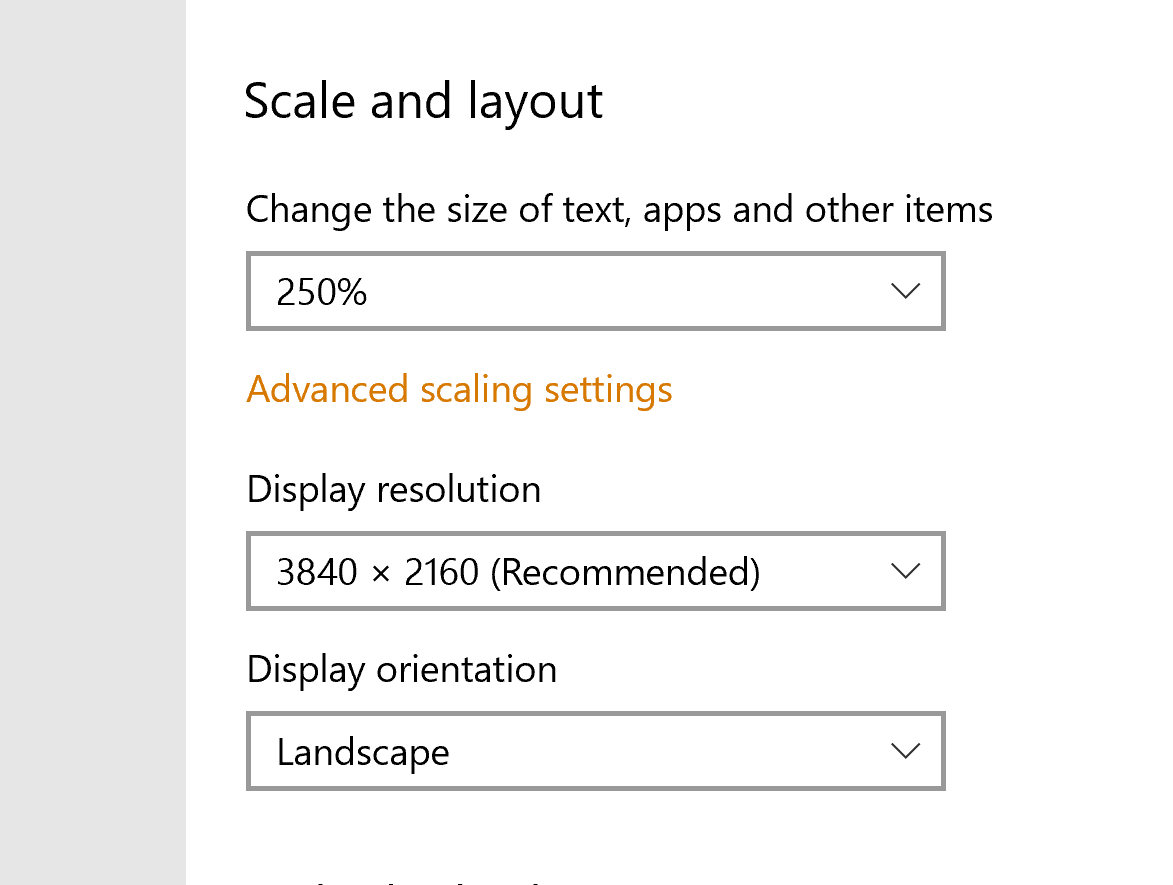The height and width of the screenshot is (885, 1173).
Task: Click the 'Change the size of text' label
Action: coord(619,209)
